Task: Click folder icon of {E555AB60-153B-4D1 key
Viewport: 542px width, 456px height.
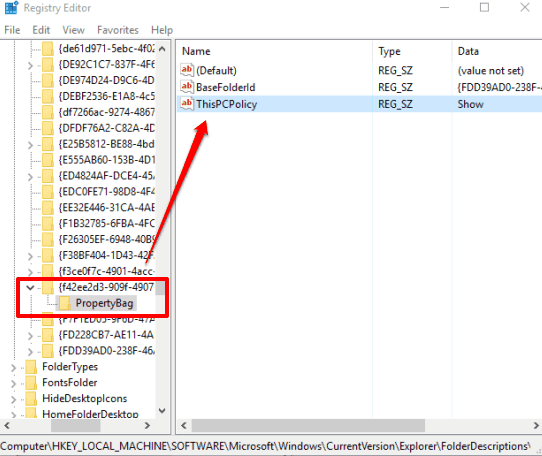Action: point(48,160)
